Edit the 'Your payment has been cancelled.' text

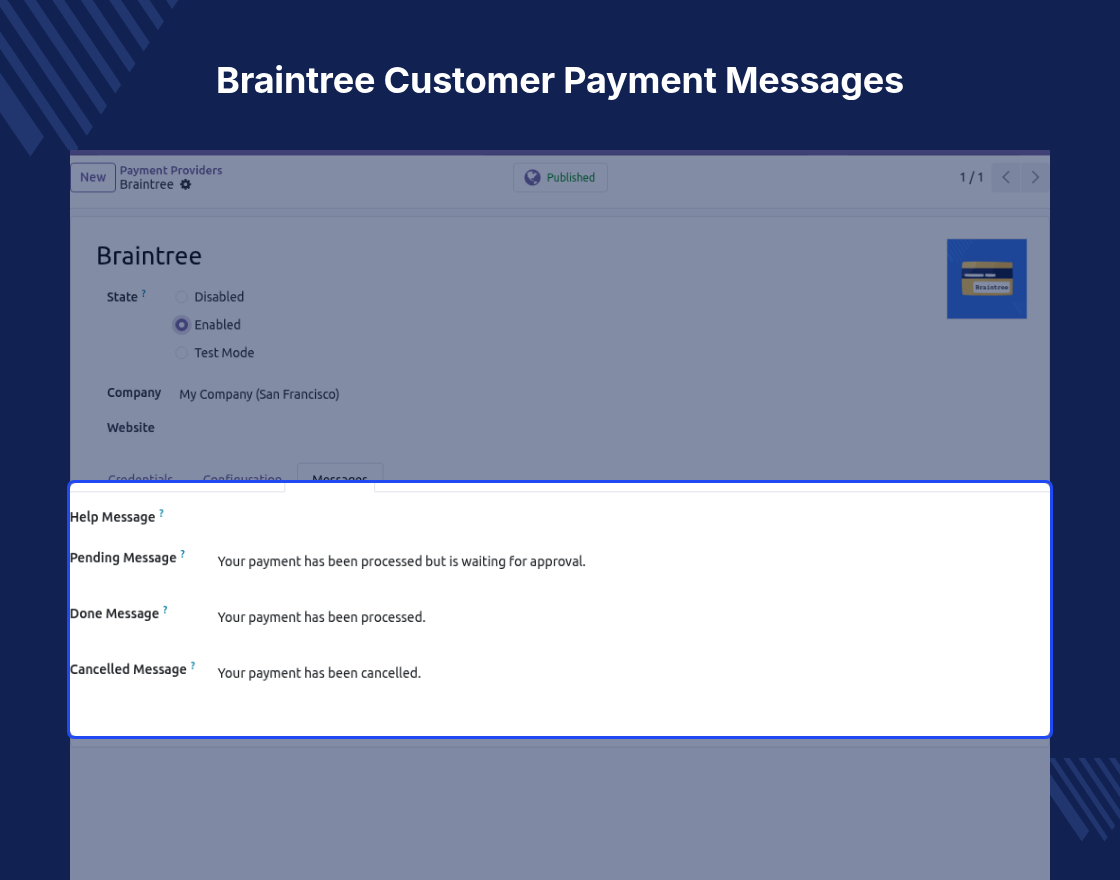319,673
